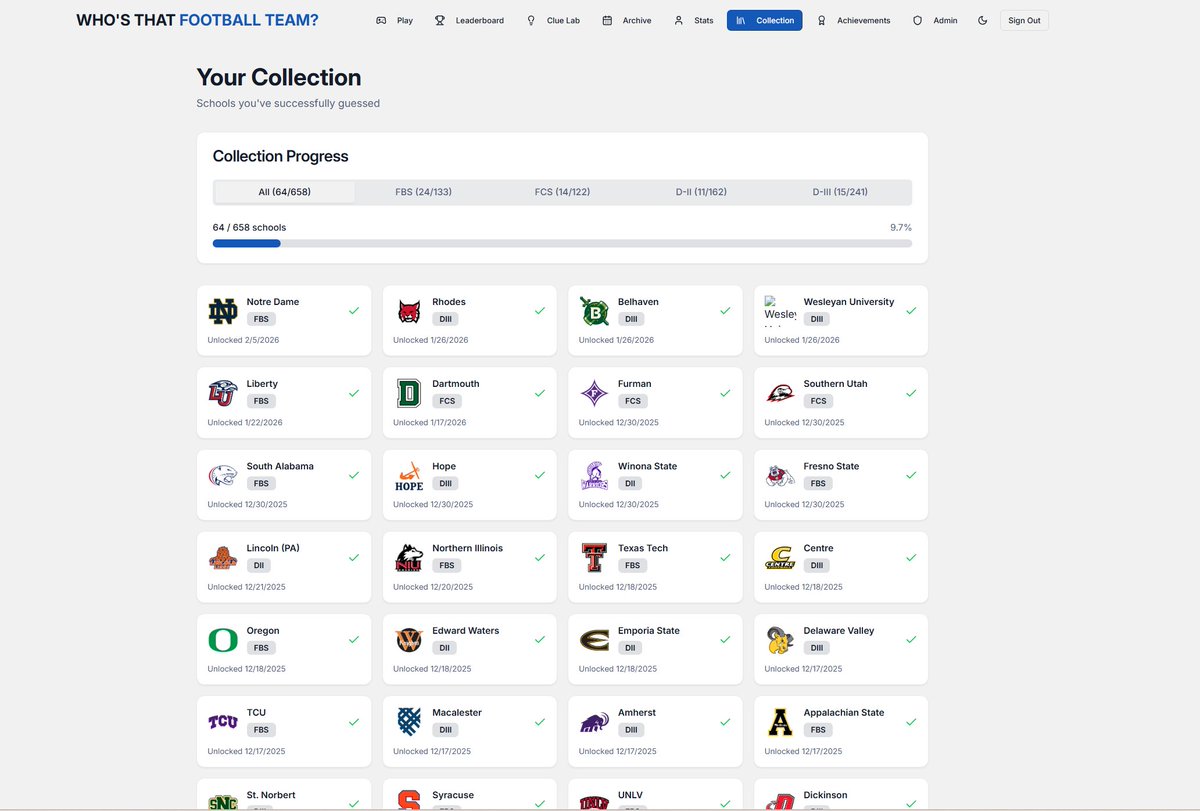The height and width of the screenshot is (811, 1200).
Task: Click the '64 / 658 schools' text
Action: [249, 228]
